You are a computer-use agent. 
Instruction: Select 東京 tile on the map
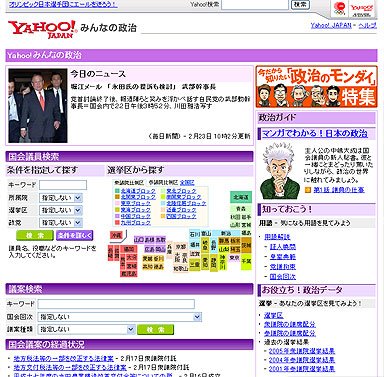tap(233, 257)
